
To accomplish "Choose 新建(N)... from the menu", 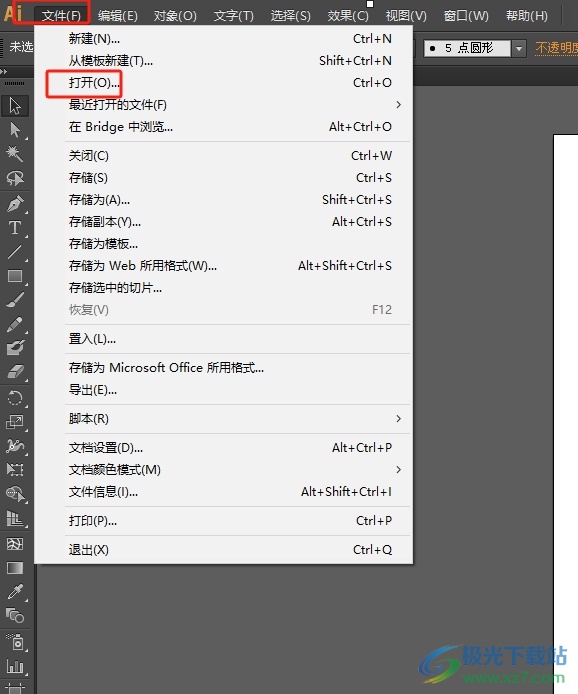I will 223,39.
